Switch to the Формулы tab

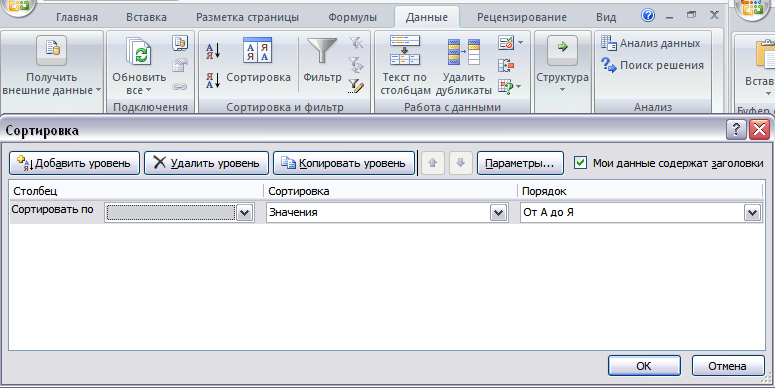[x=352, y=17]
